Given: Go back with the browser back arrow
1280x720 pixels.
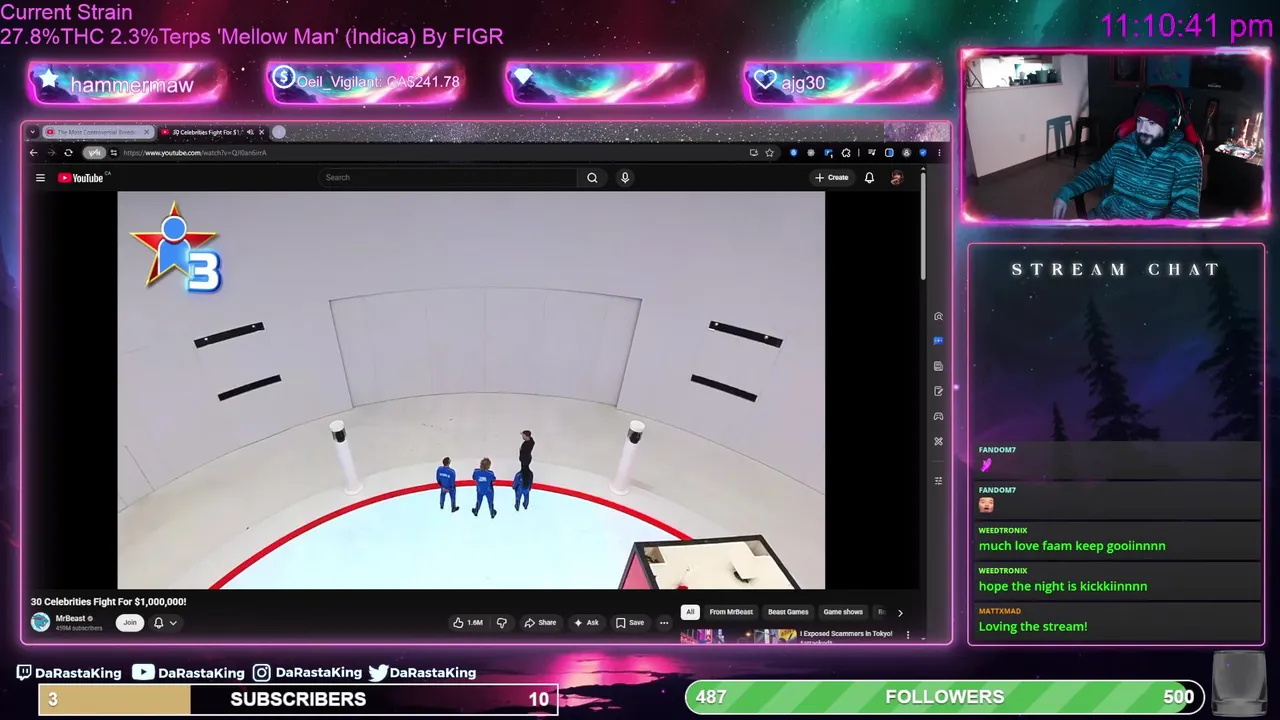Looking at the screenshot, I should pos(33,153).
